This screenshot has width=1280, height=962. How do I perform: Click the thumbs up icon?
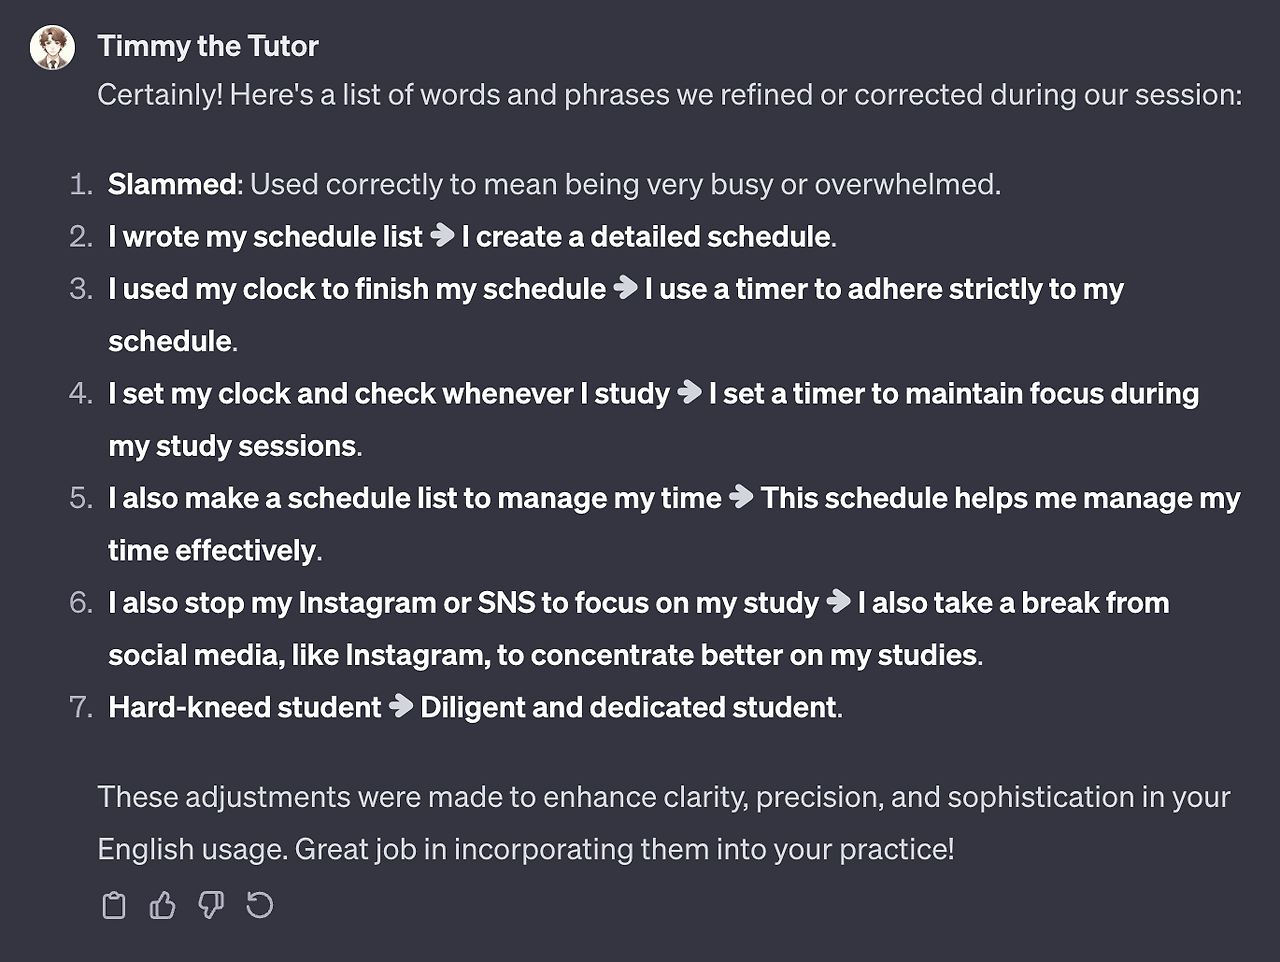coord(162,905)
